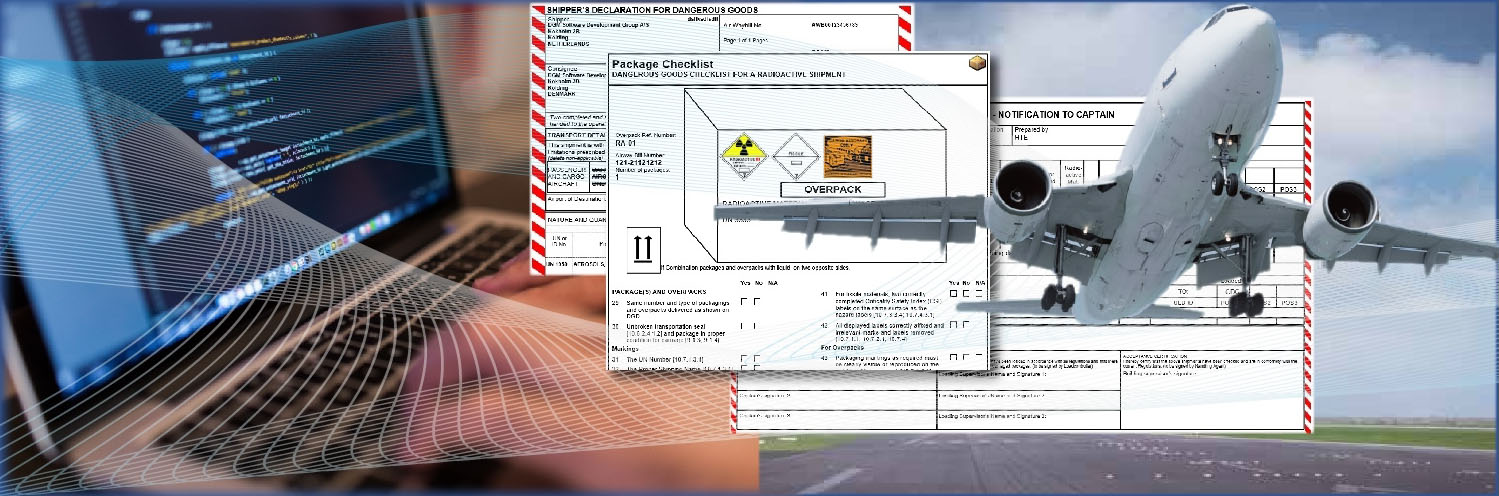The image size is (1499, 496).
Task: Select Shipper's Declaration for Dangerous Goods header
Action: [x=625, y=8]
